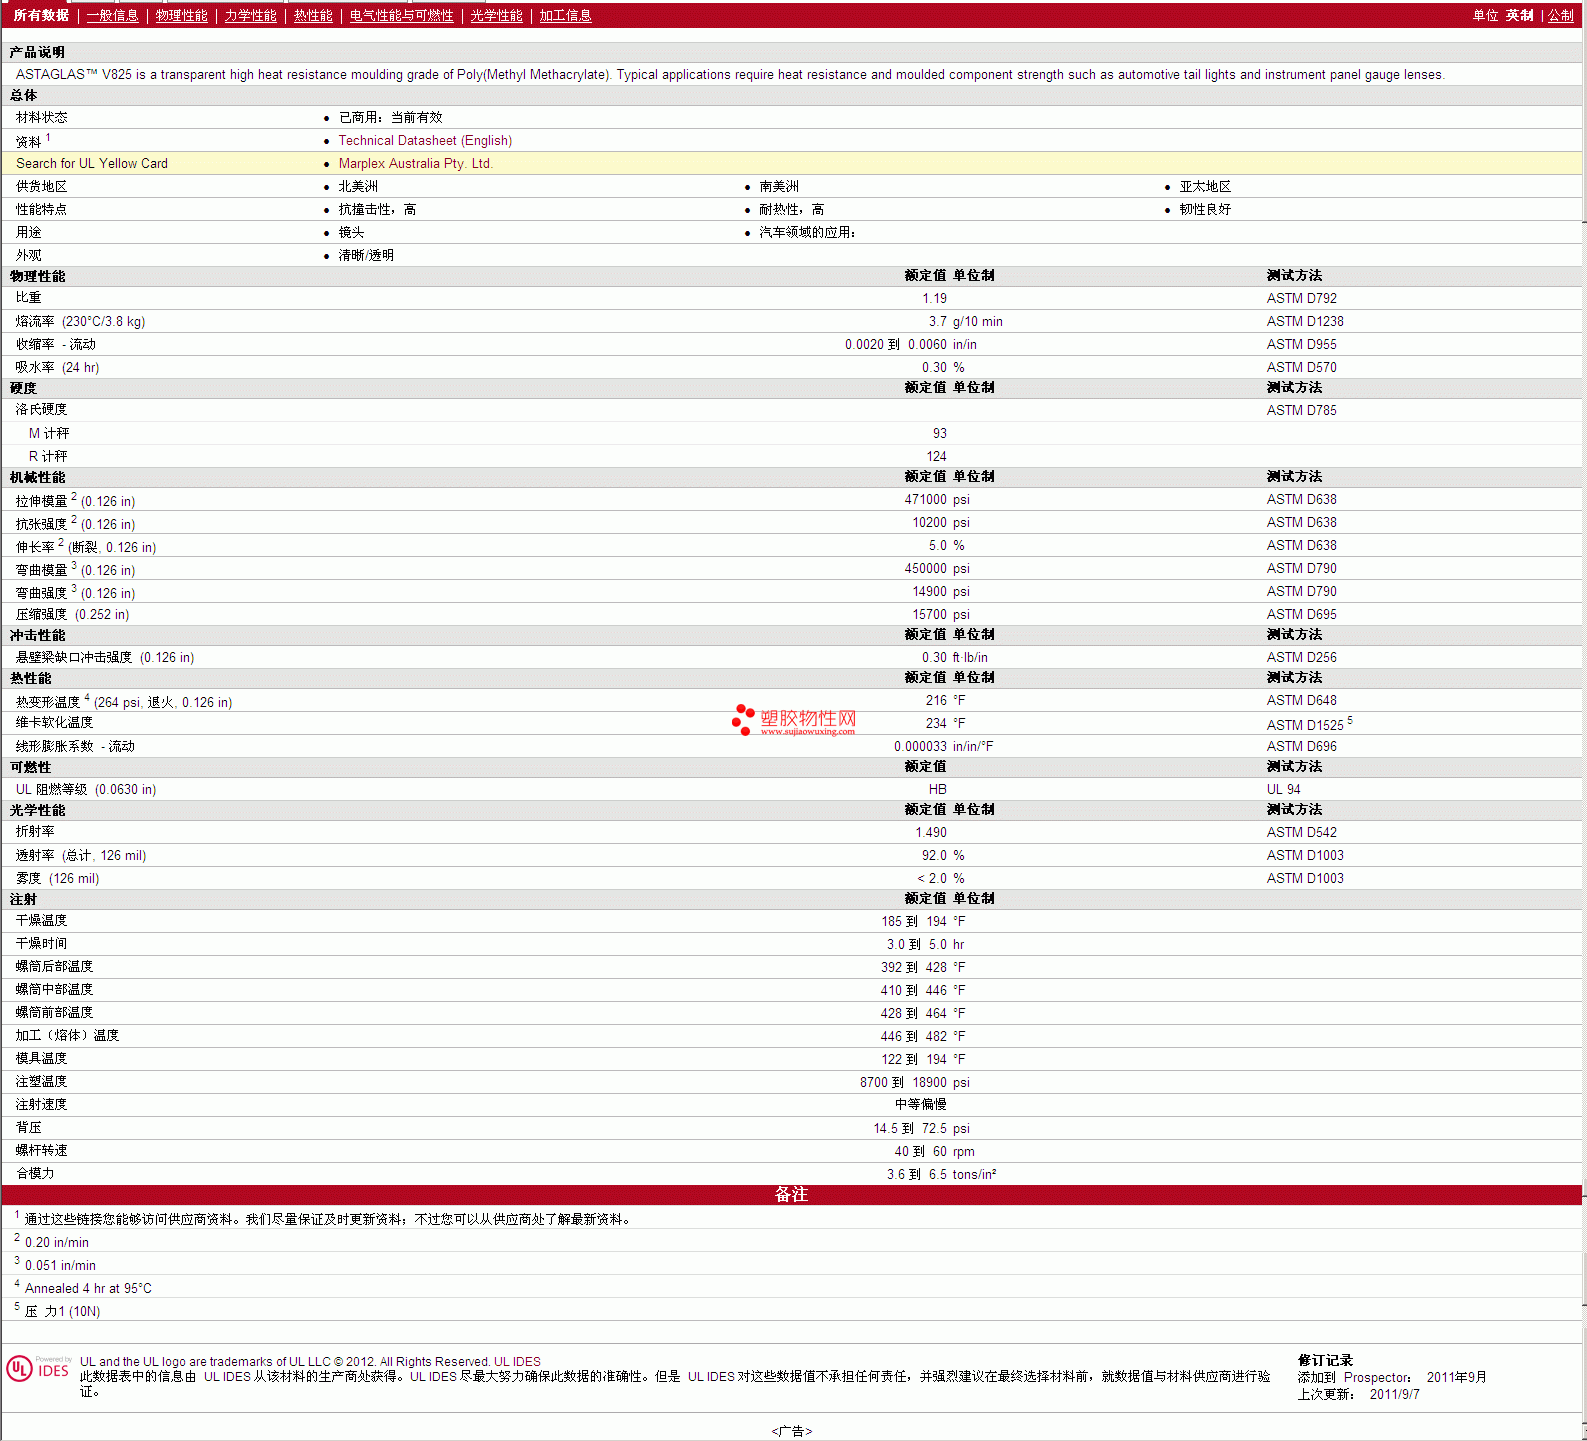Select footnote Annealed 4 hr at 95°C
Viewport: 1587px width, 1441px height.
88,1288
